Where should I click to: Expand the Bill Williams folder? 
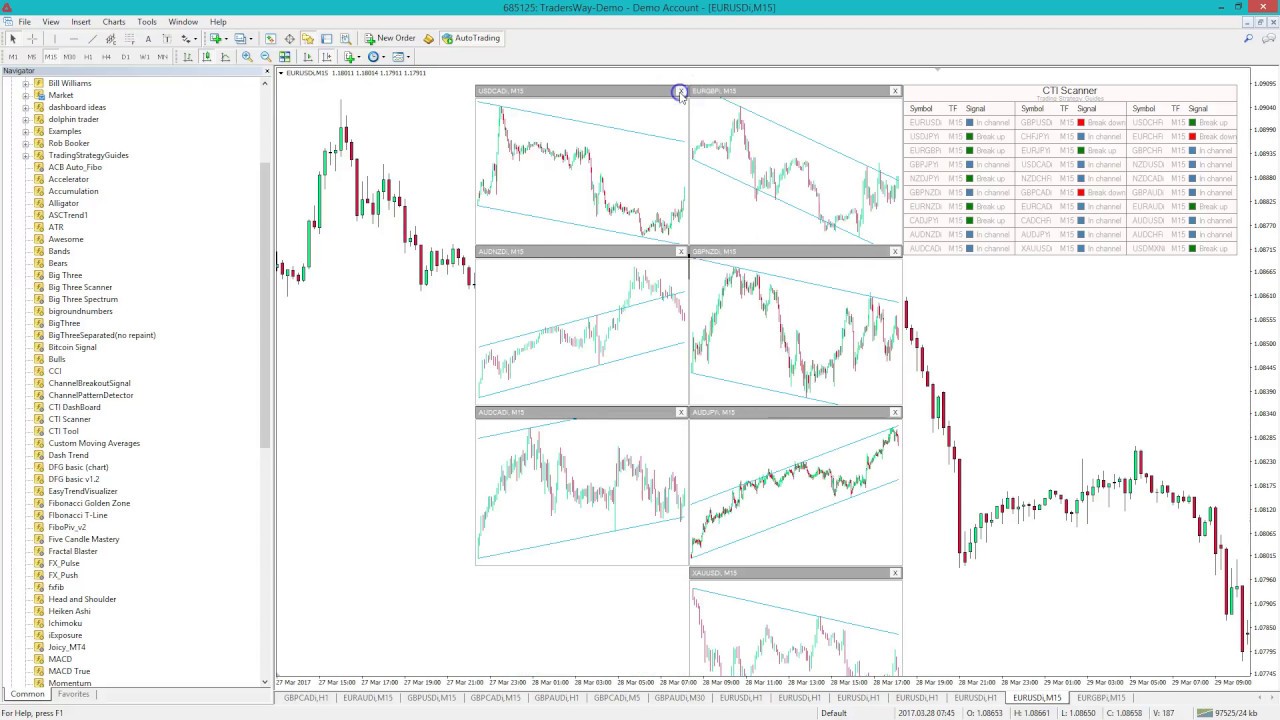pos(26,83)
